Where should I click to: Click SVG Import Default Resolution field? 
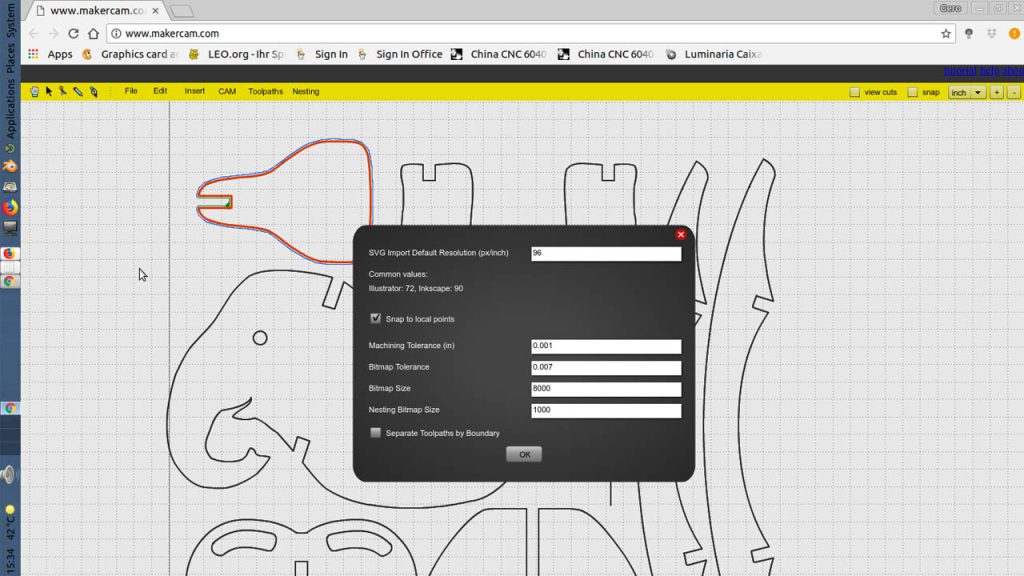[x=606, y=253]
